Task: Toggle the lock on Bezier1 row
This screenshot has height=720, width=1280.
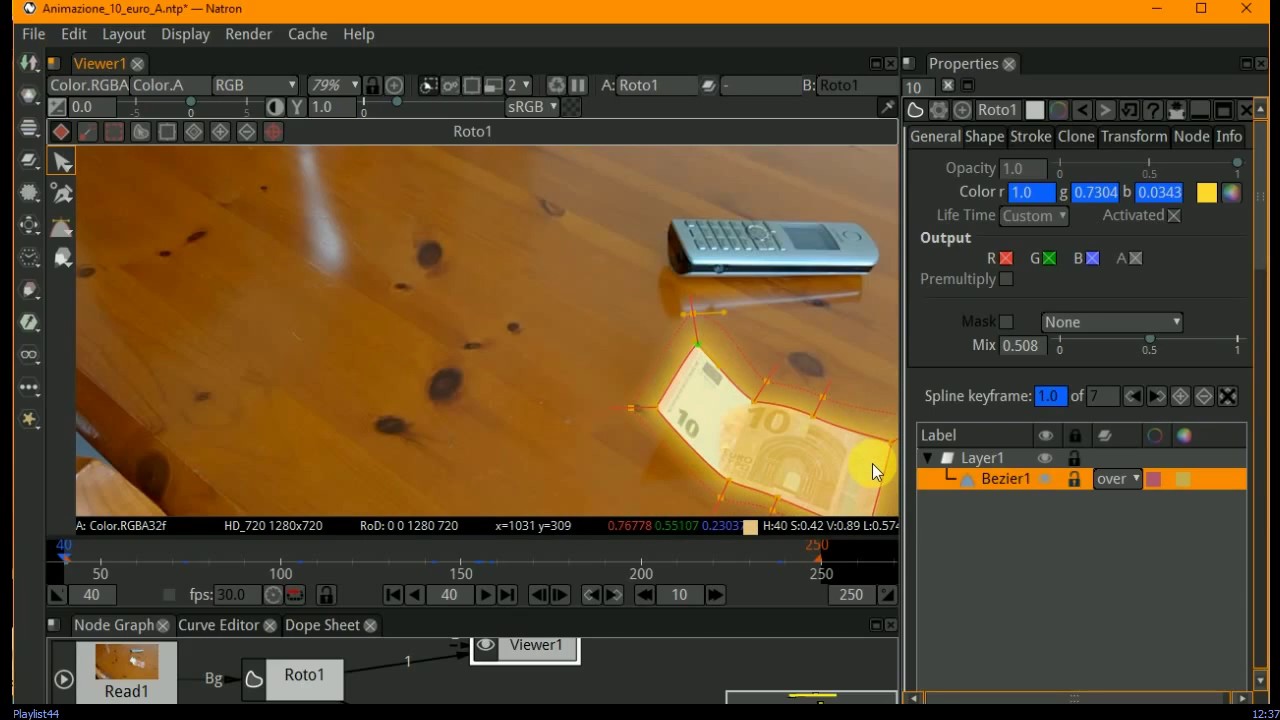Action: pos(1074,479)
